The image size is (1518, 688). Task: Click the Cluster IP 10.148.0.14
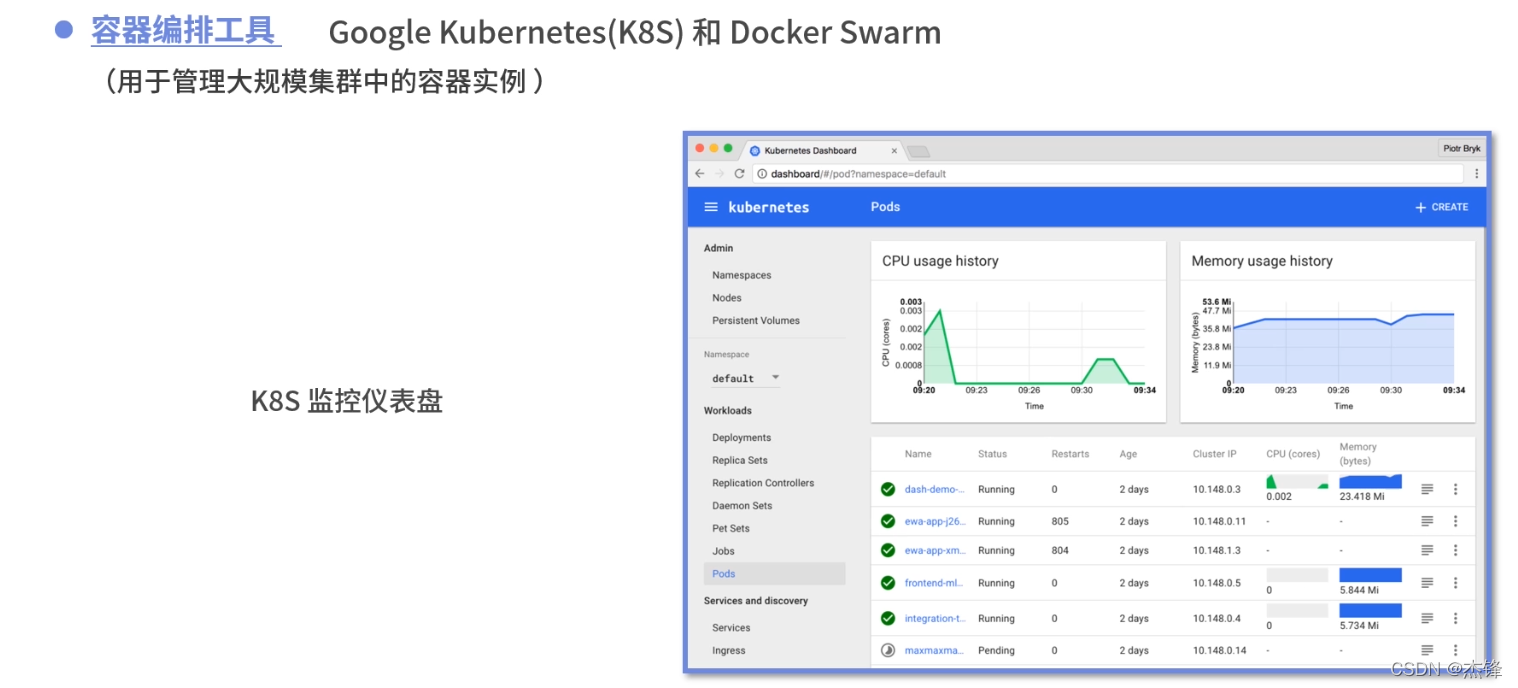pyautogui.click(x=1219, y=650)
